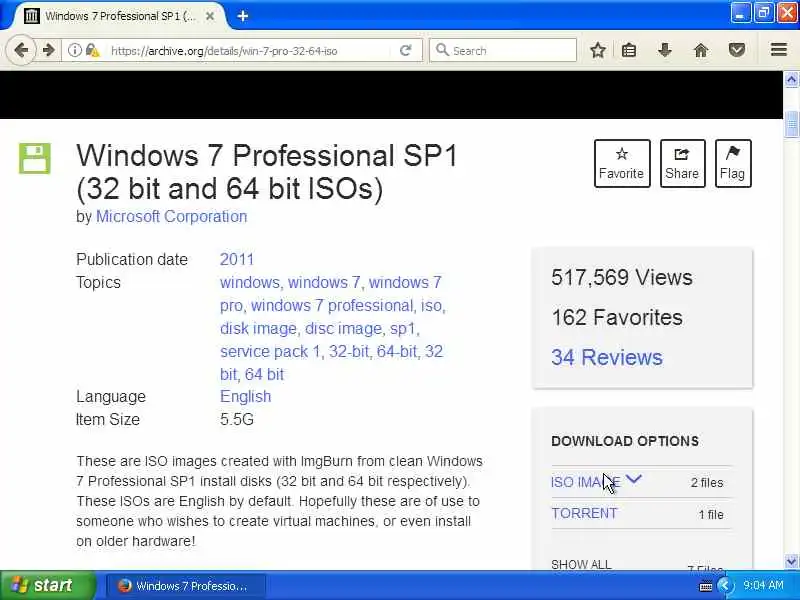
Task: Open the Downloads arrow icon
Action: 664,51
